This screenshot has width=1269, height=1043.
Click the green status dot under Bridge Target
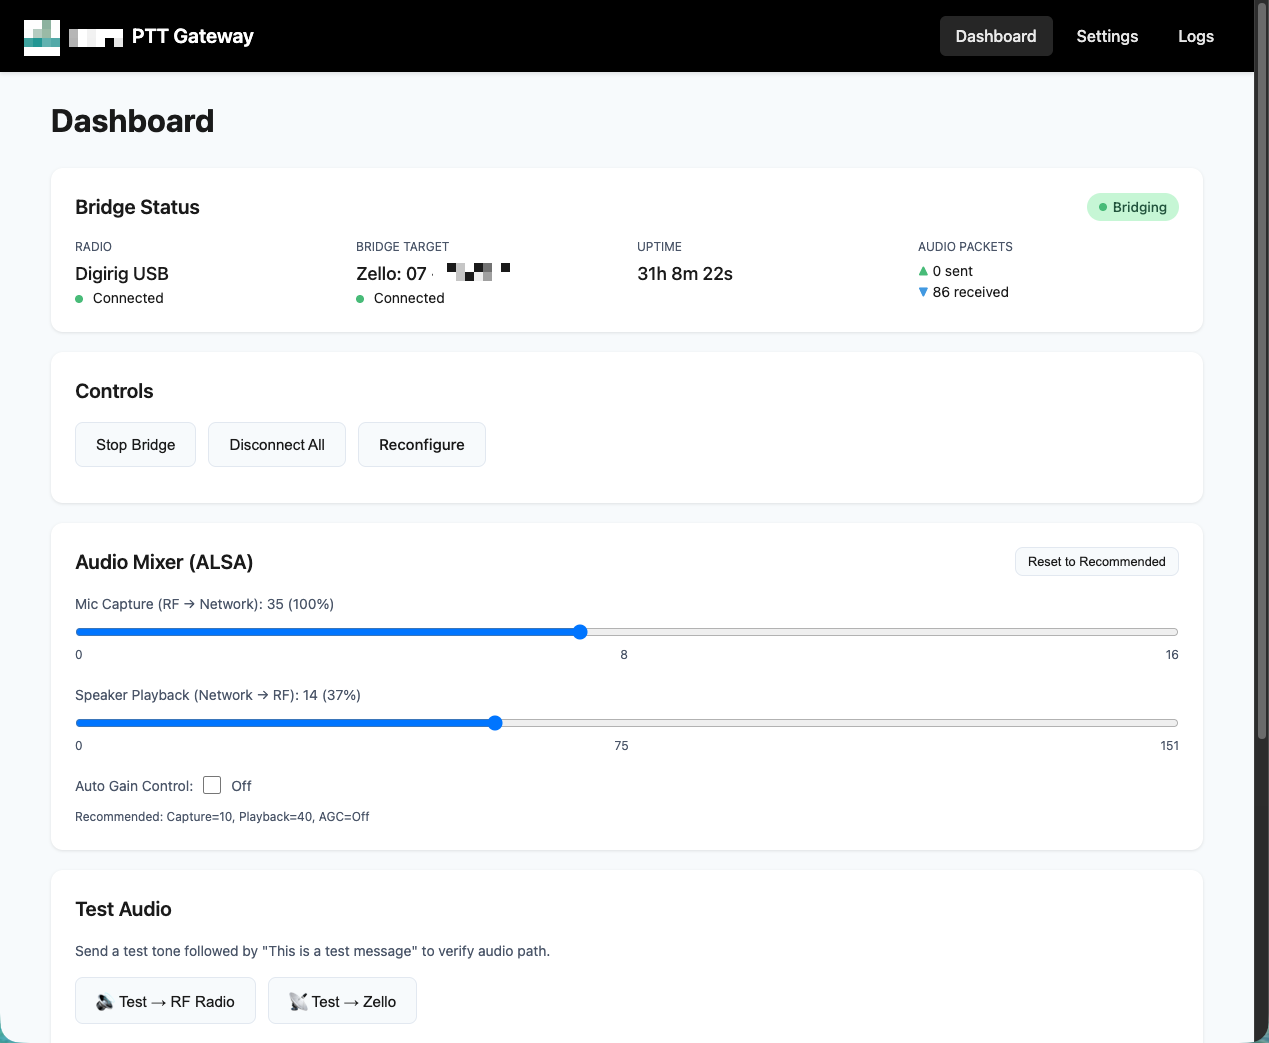(360, 298)
